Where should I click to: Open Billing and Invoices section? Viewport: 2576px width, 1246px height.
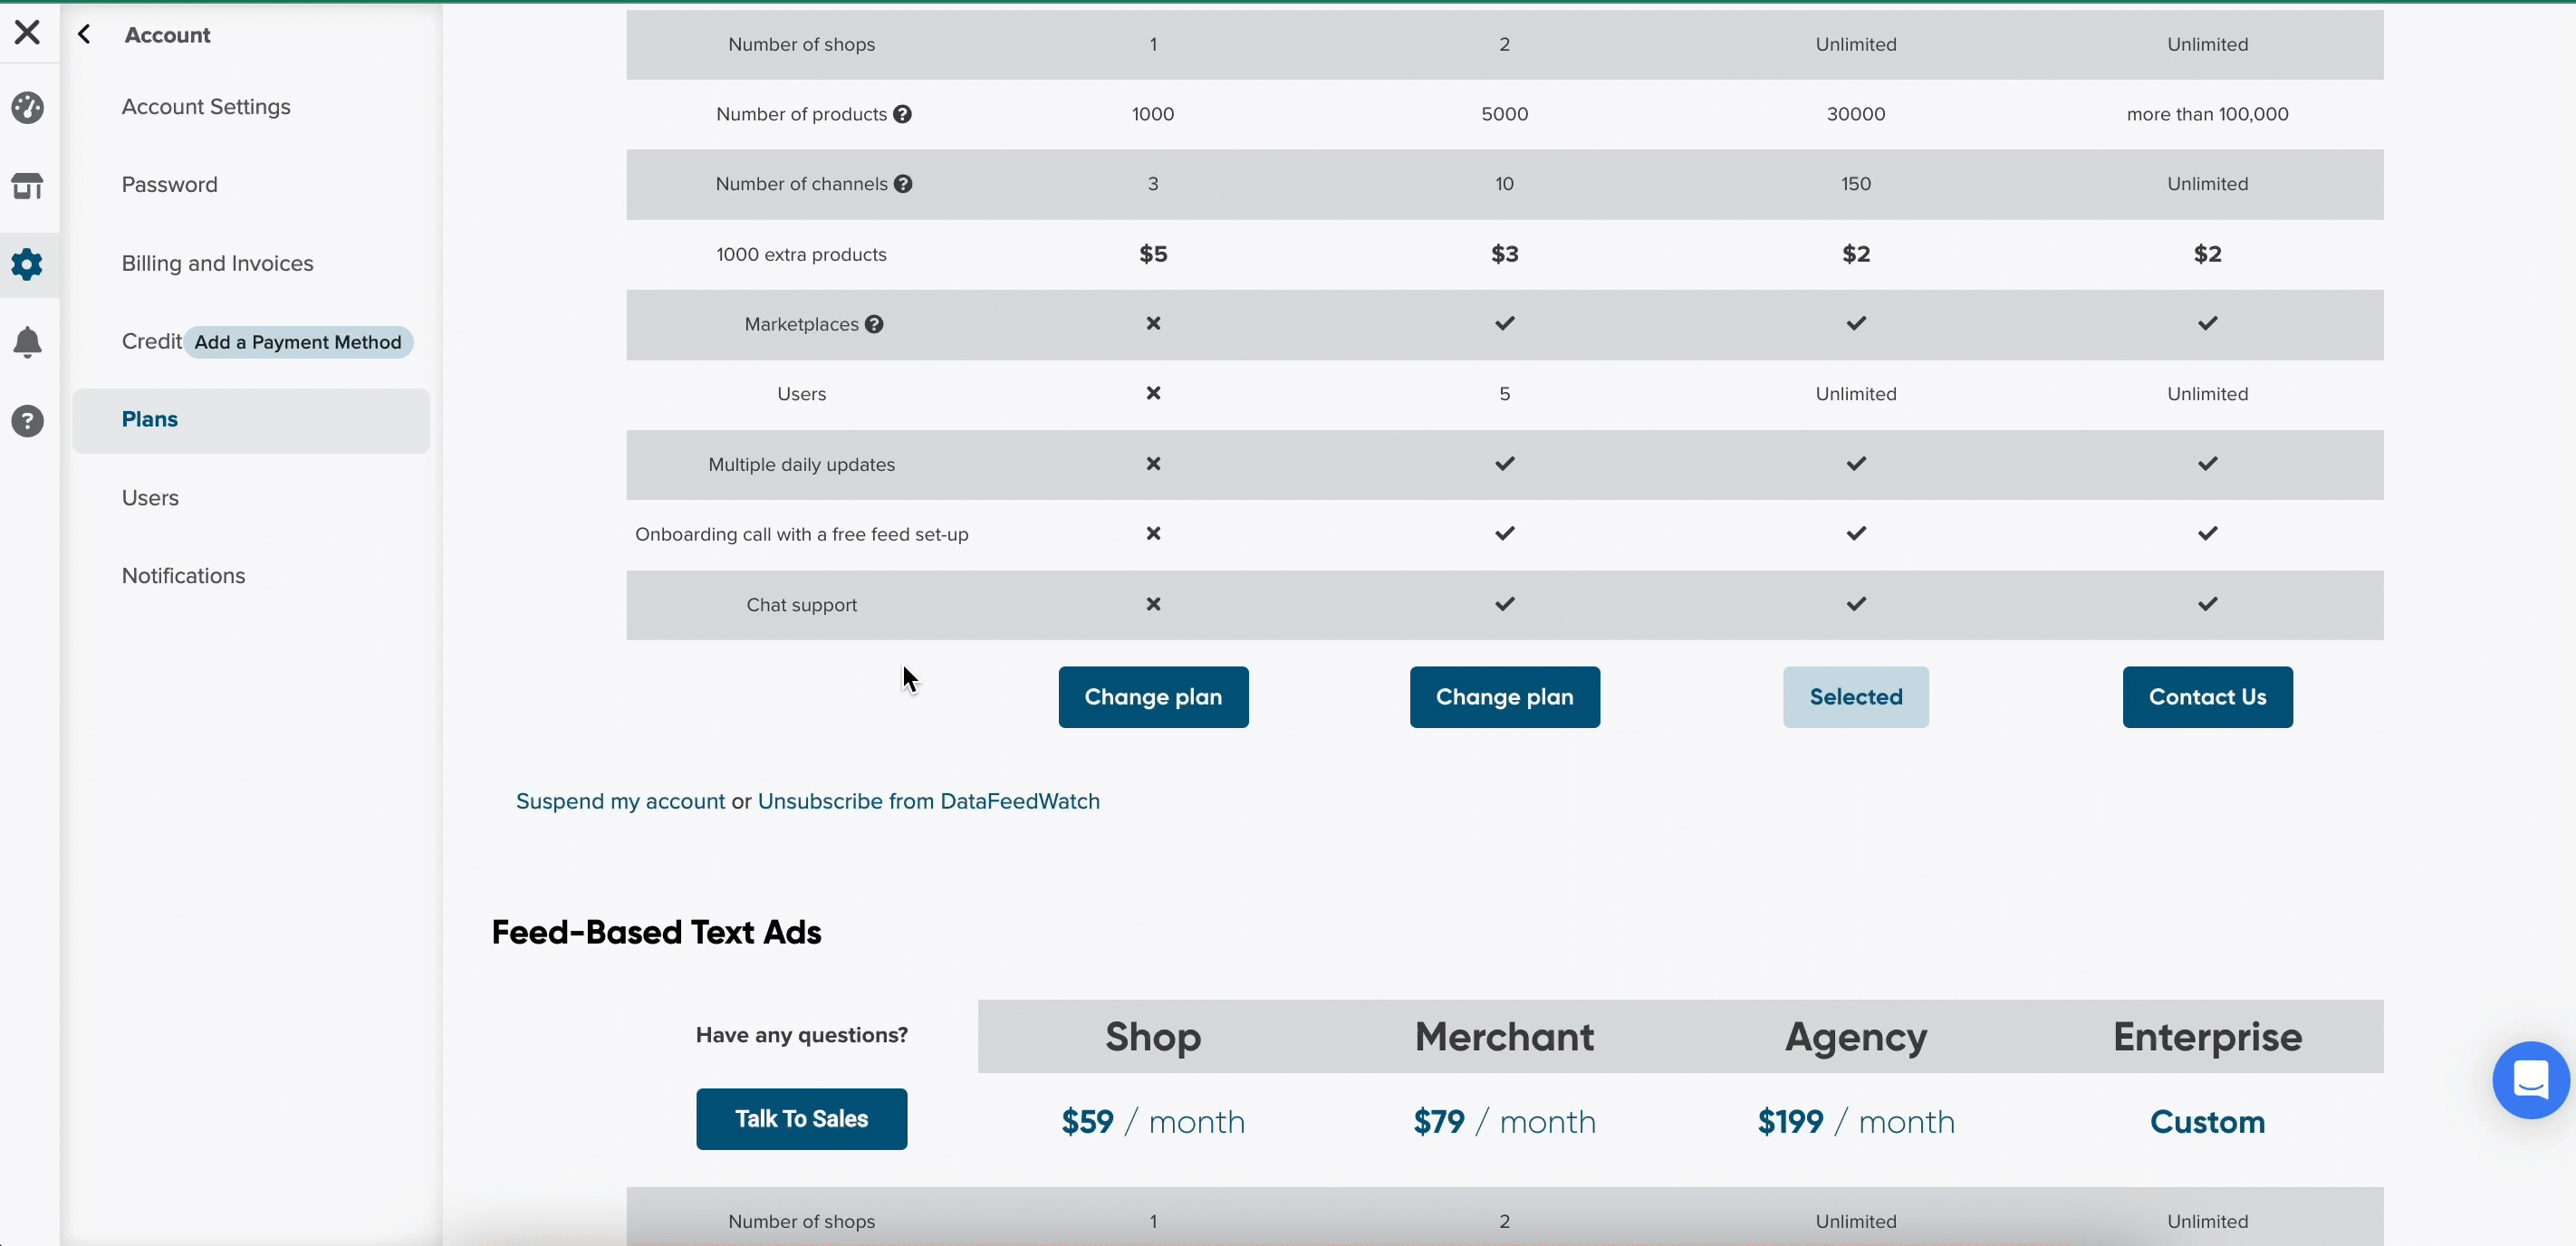point(218,263)
